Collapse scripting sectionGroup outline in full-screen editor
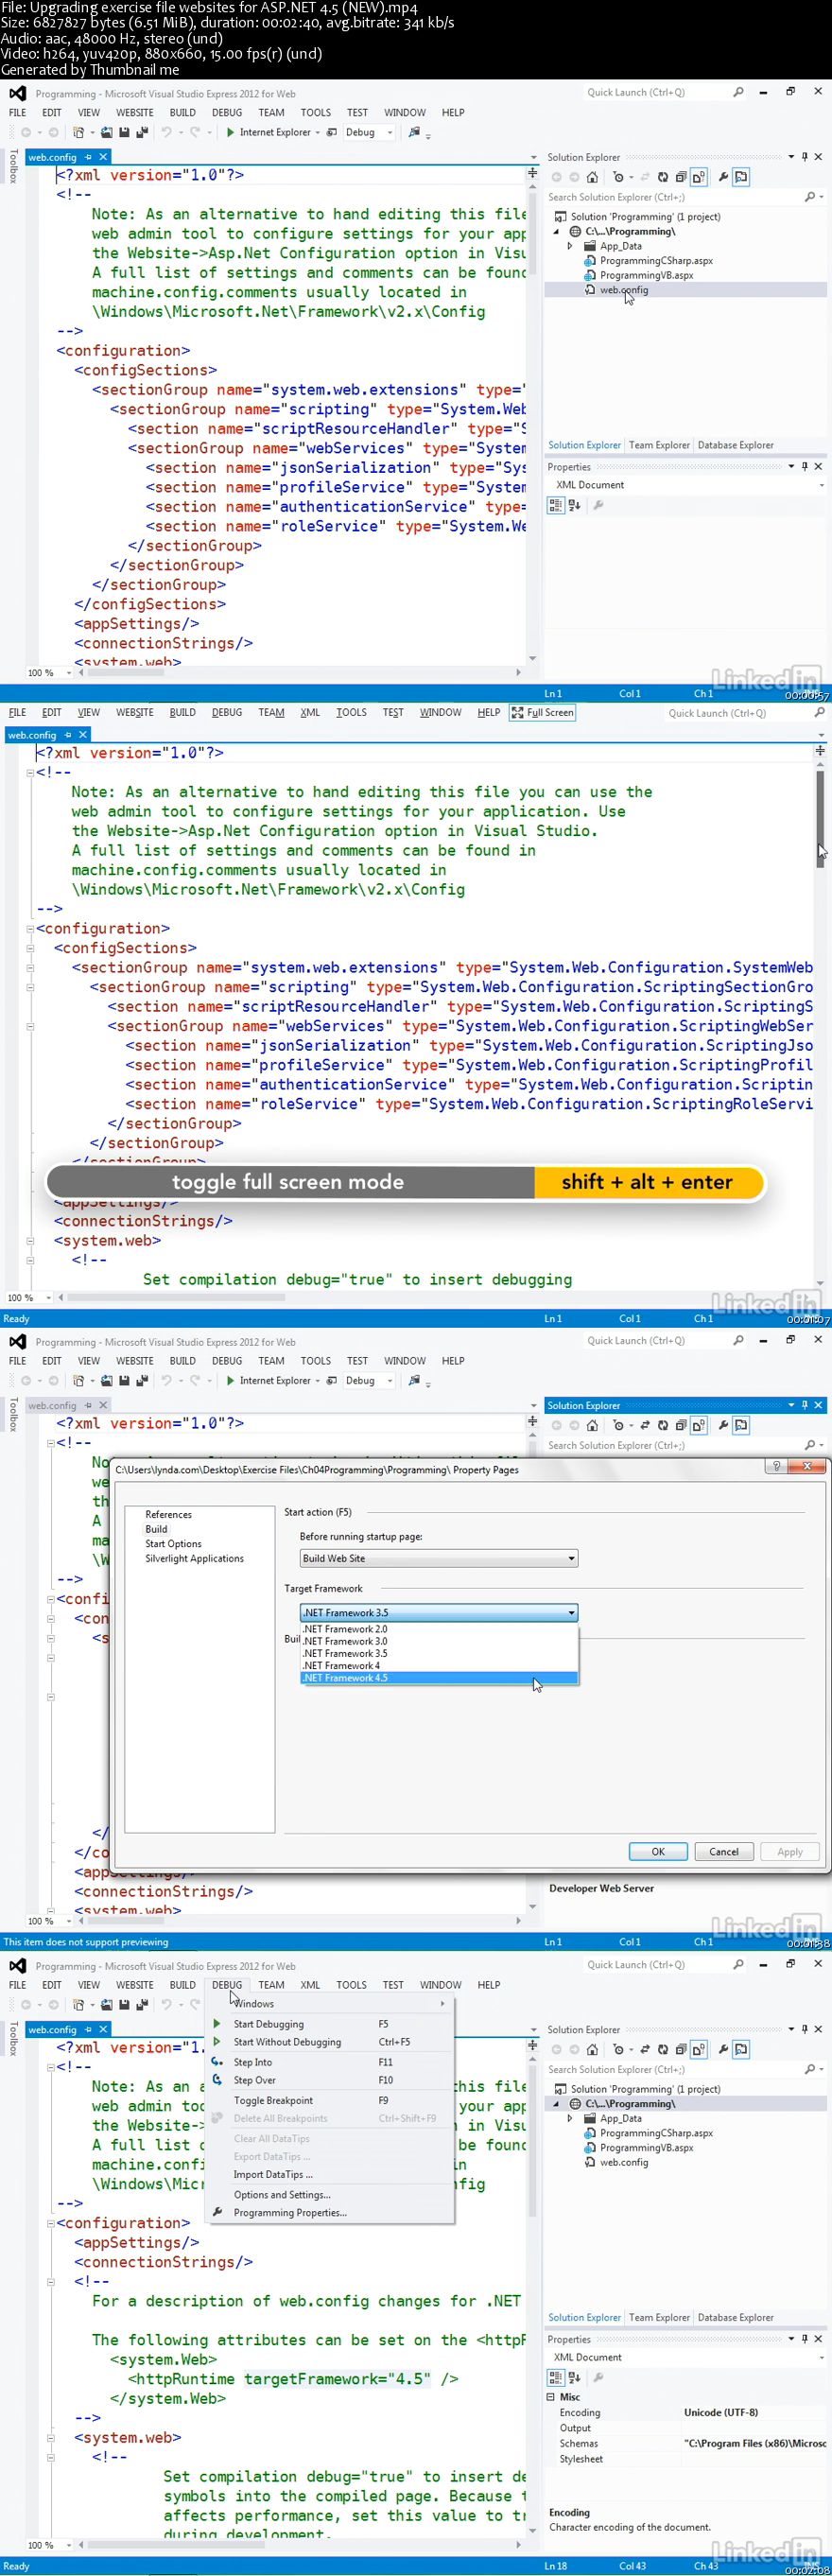 pyautogui.click(x=30, y=987)
